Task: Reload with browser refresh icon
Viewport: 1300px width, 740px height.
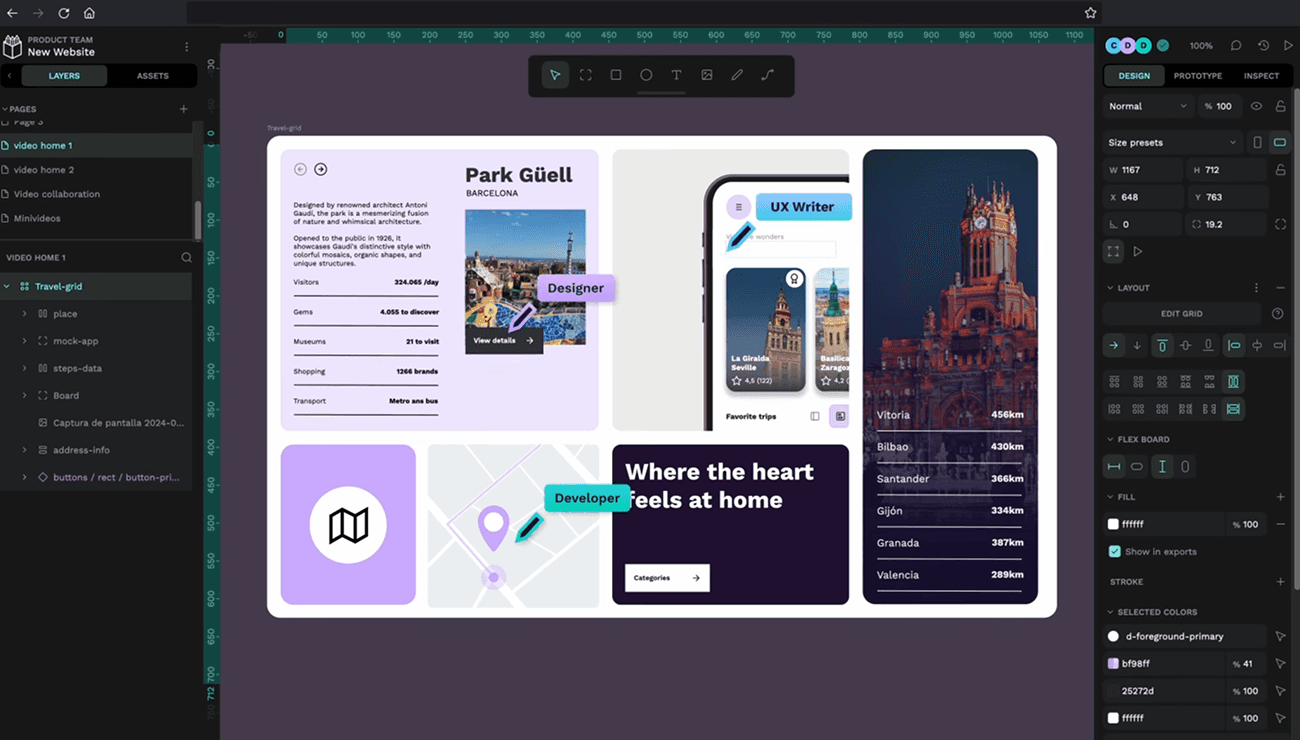Action: pos(64,13)
